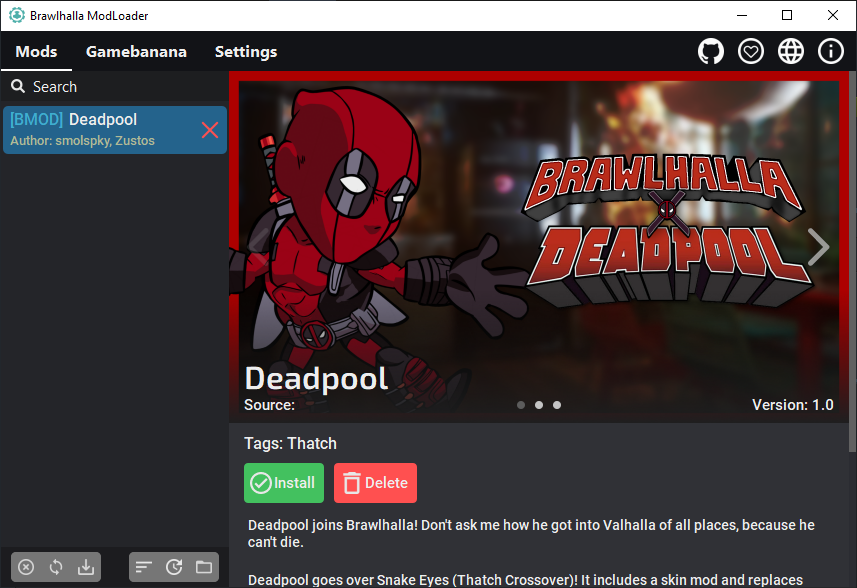
Task: Select the second carousel dot
Action: click(x=539, y=405)
